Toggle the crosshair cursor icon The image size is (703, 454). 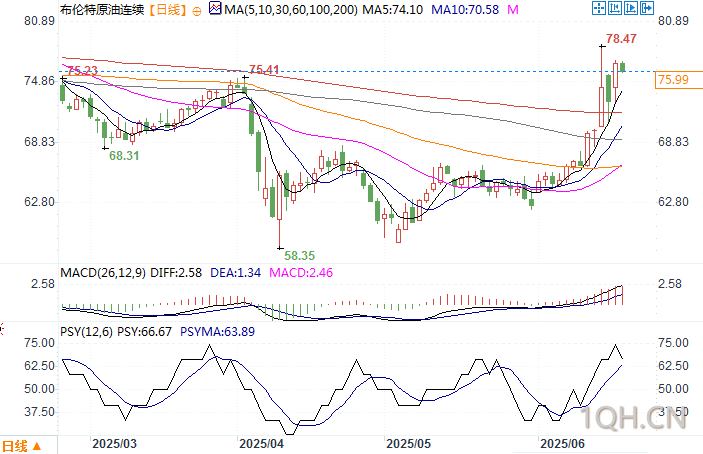[599, 8]
